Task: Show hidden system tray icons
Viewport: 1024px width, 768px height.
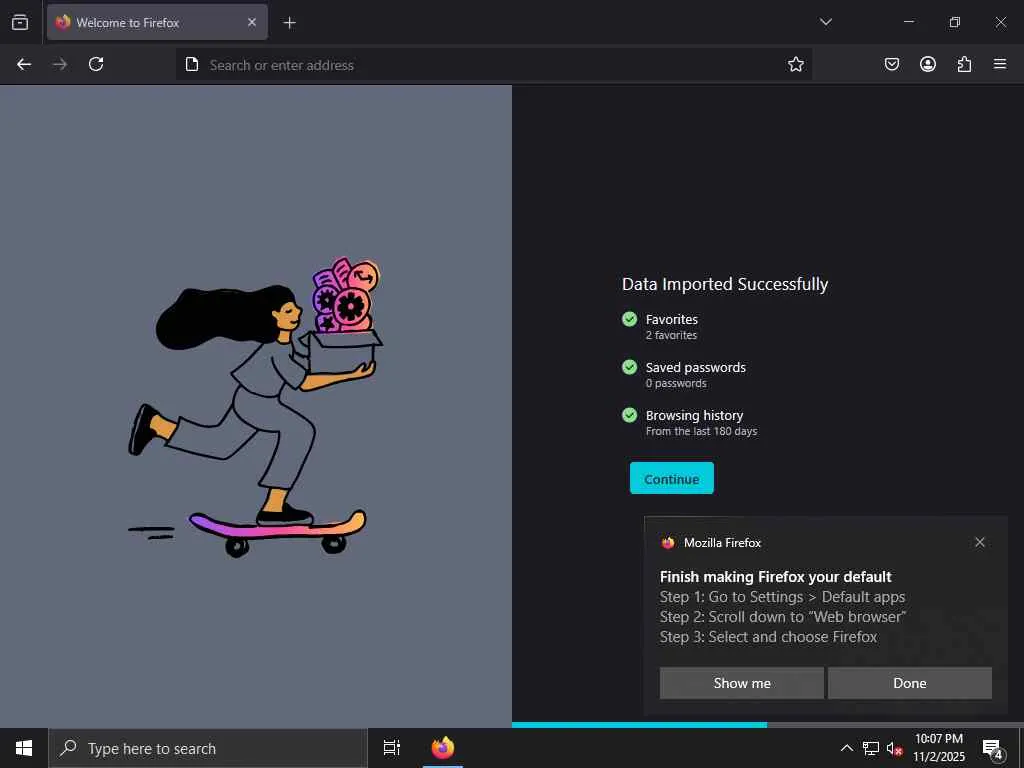Action: (846, 748)
